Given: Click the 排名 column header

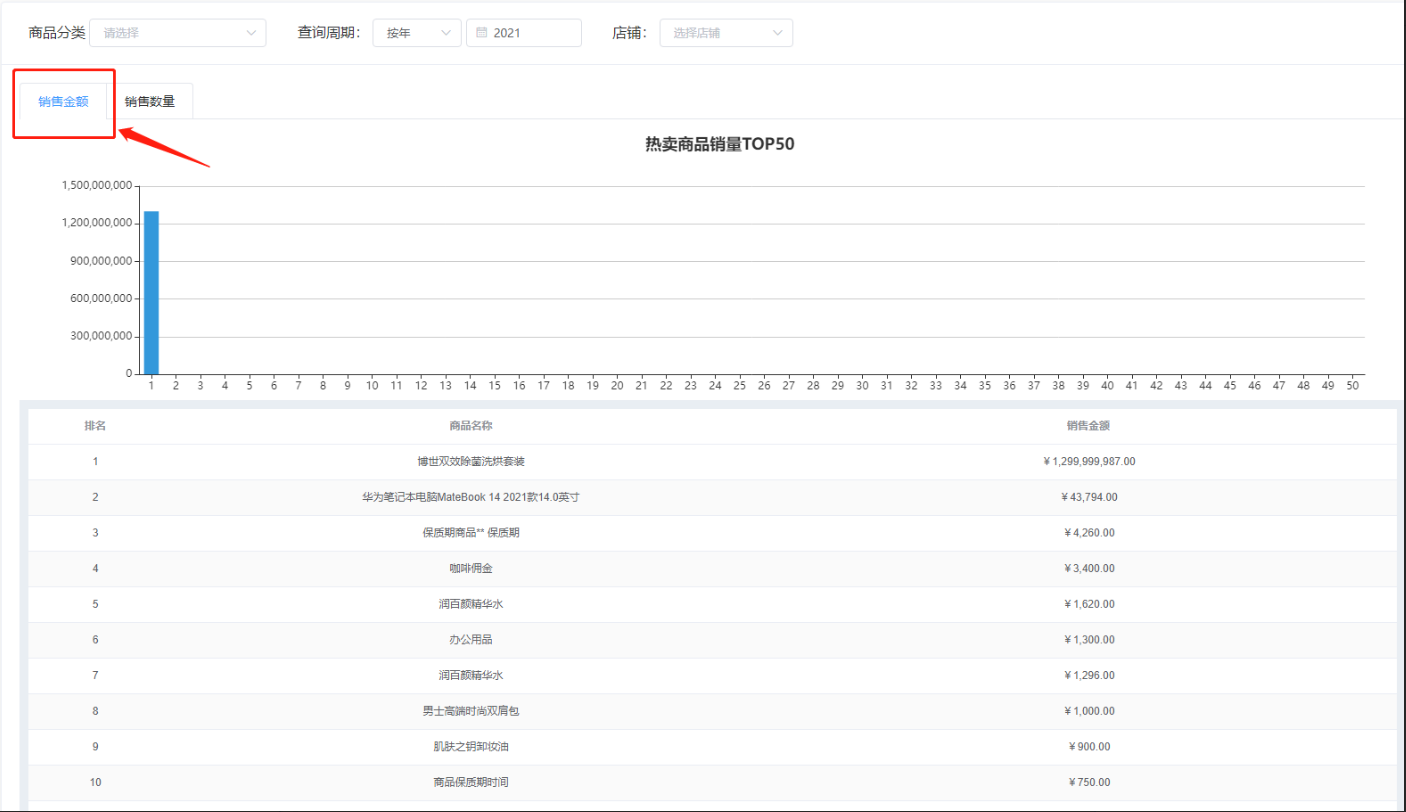Looking at the screenshot, I should coord(95,426).
